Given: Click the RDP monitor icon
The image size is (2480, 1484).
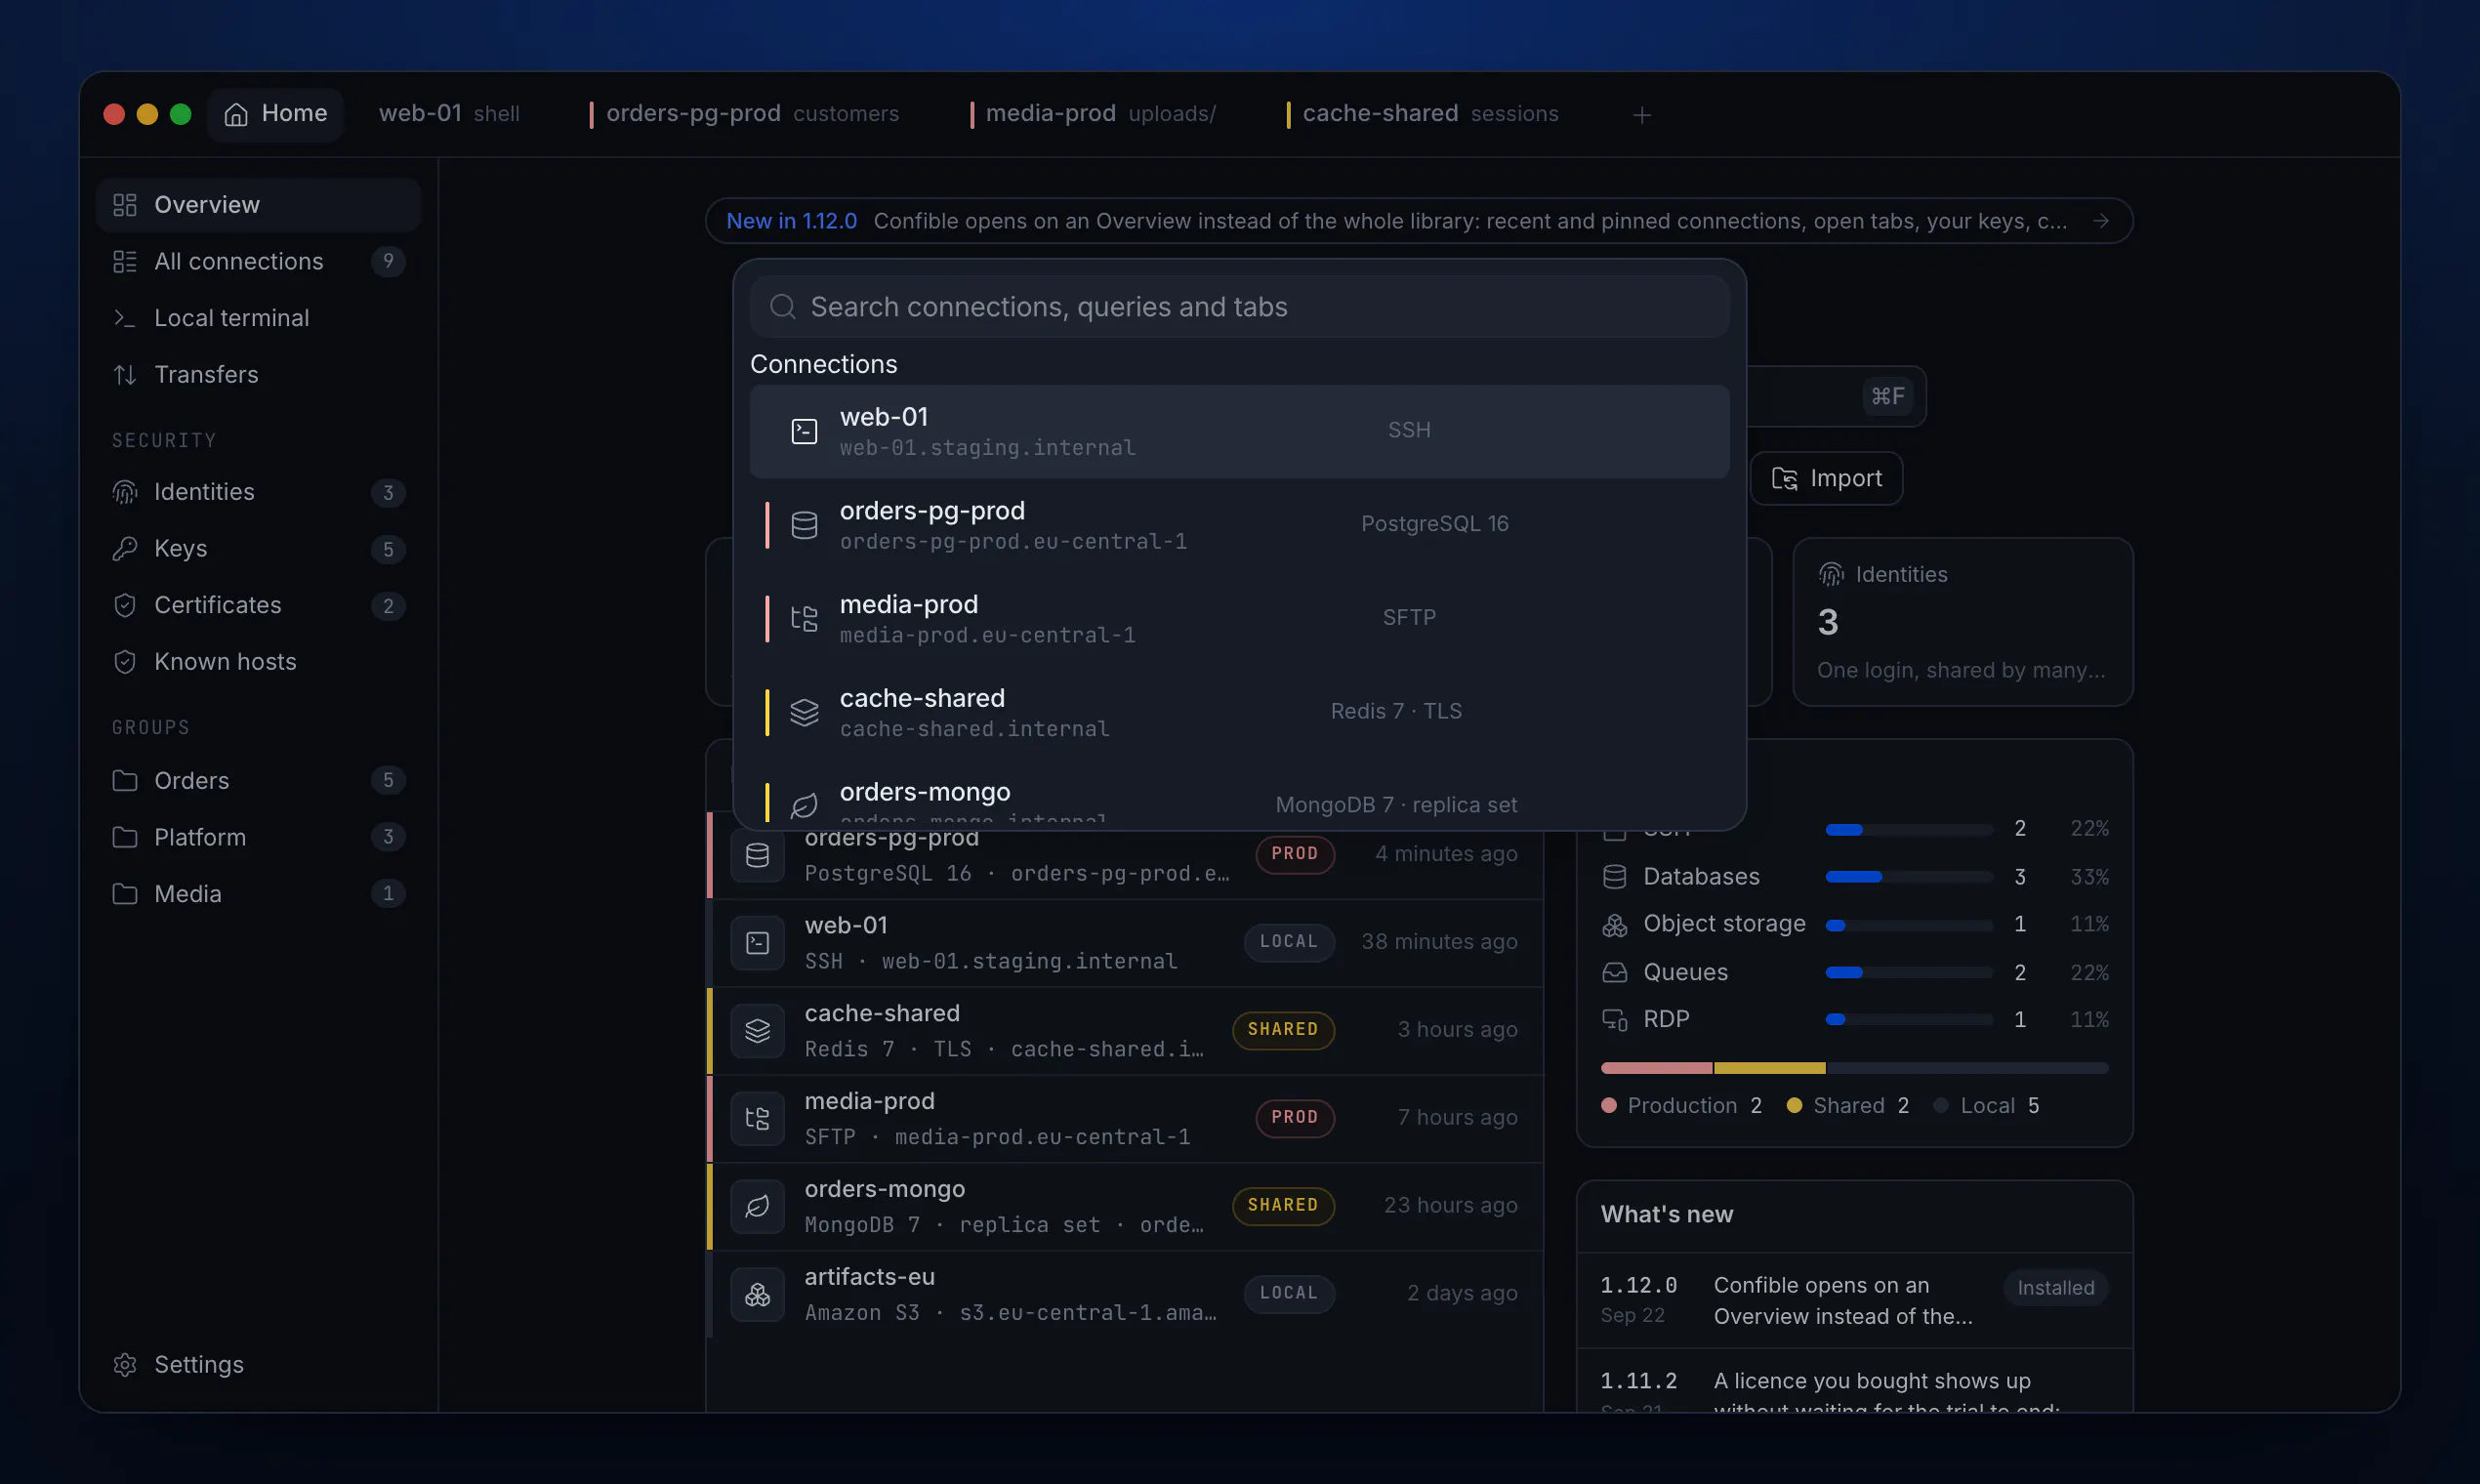Looking at the screenshot, I should click(x=1614, y=1019).
